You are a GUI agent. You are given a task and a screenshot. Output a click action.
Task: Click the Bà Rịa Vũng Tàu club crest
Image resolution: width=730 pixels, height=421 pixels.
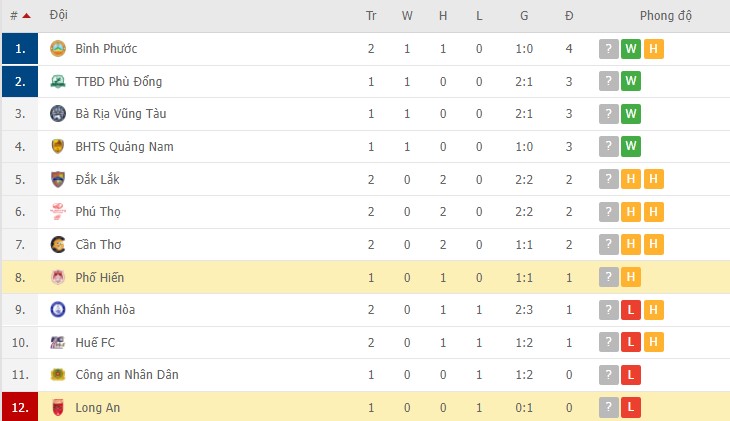pos(57,114)
